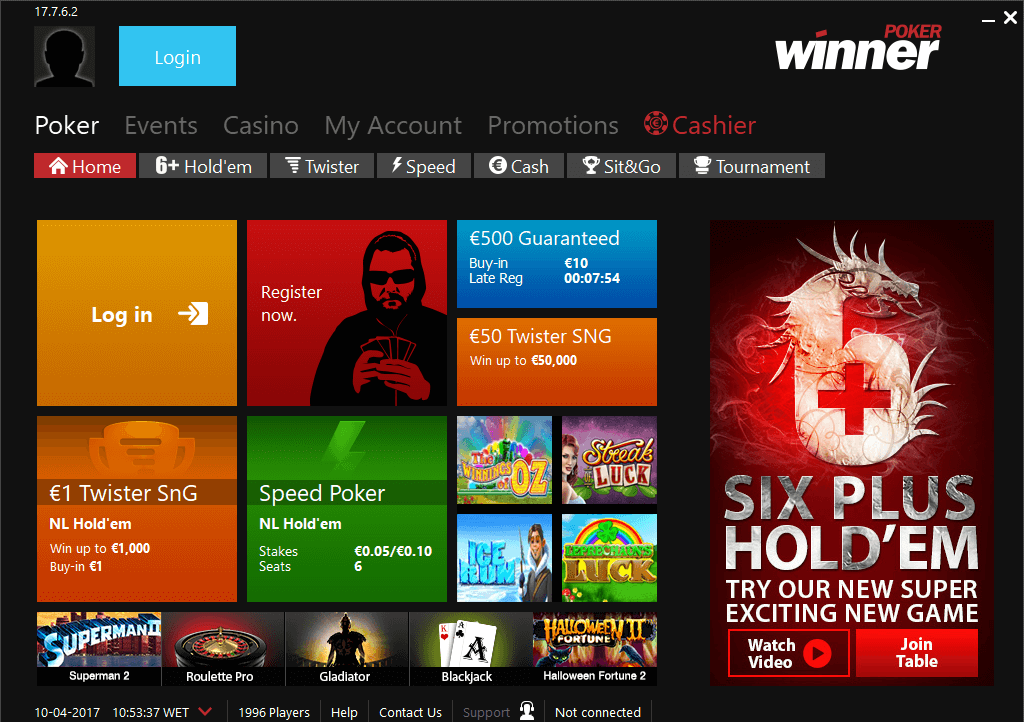Click the Cashier chip icon
1024x722 pixels.
(656, 123)
